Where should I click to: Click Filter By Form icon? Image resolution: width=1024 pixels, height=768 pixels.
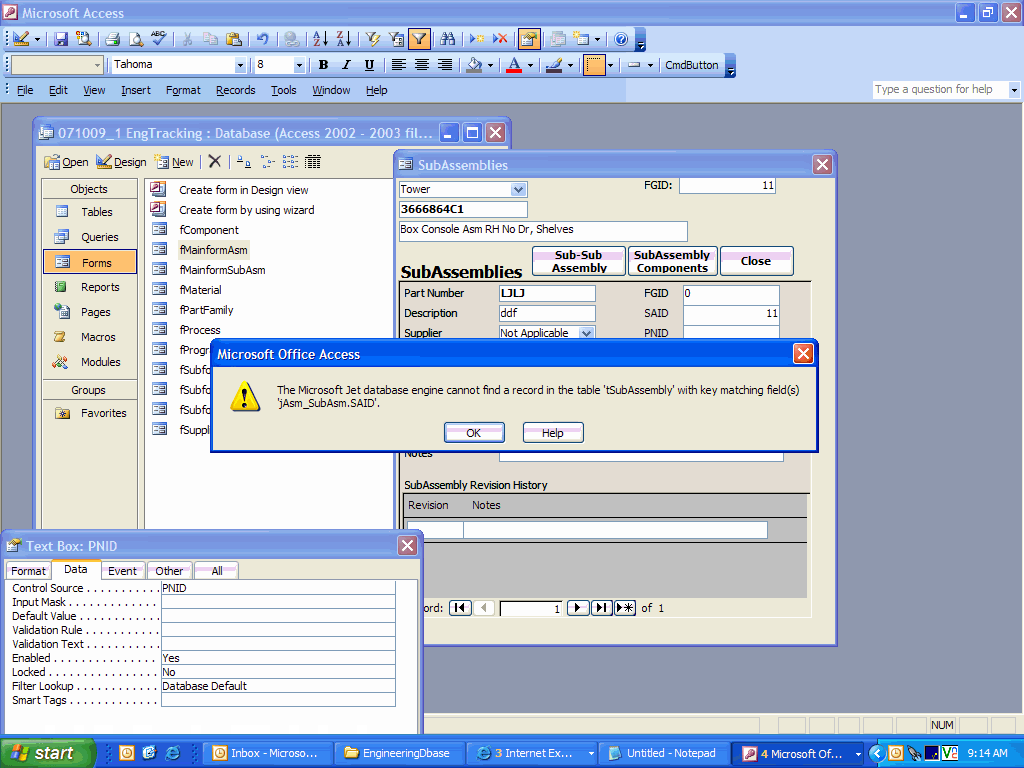396,39
